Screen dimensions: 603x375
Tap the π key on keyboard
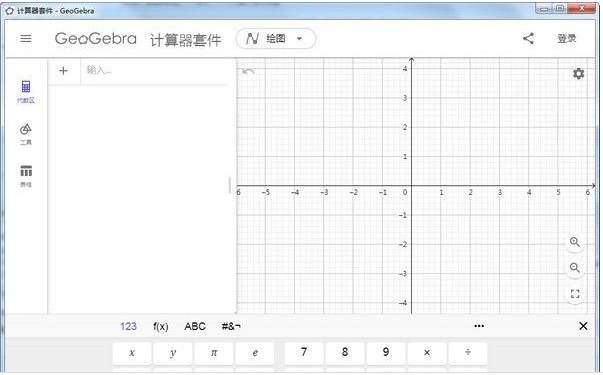click(x=214, y=353)
